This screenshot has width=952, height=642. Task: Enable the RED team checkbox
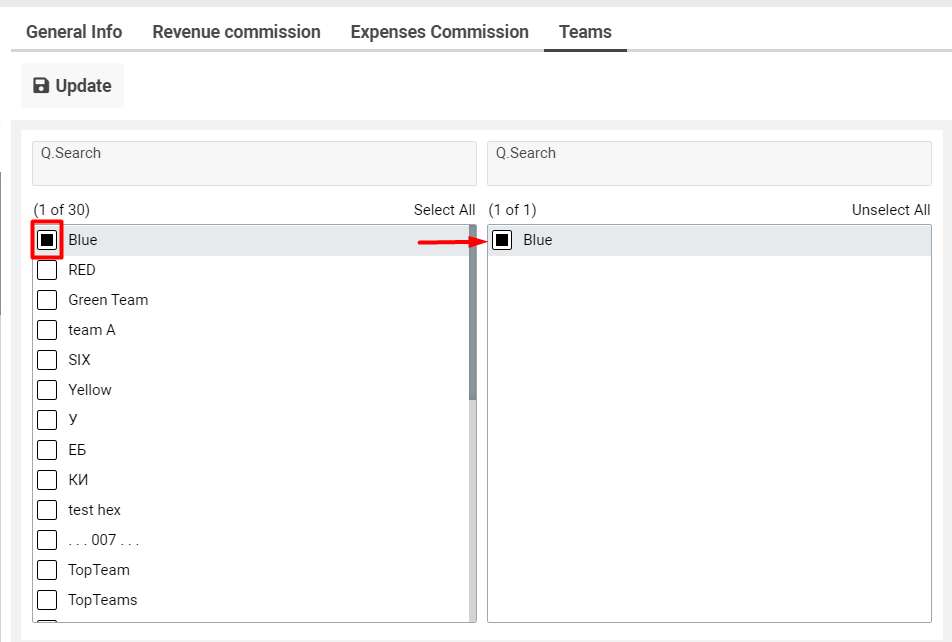47,269
